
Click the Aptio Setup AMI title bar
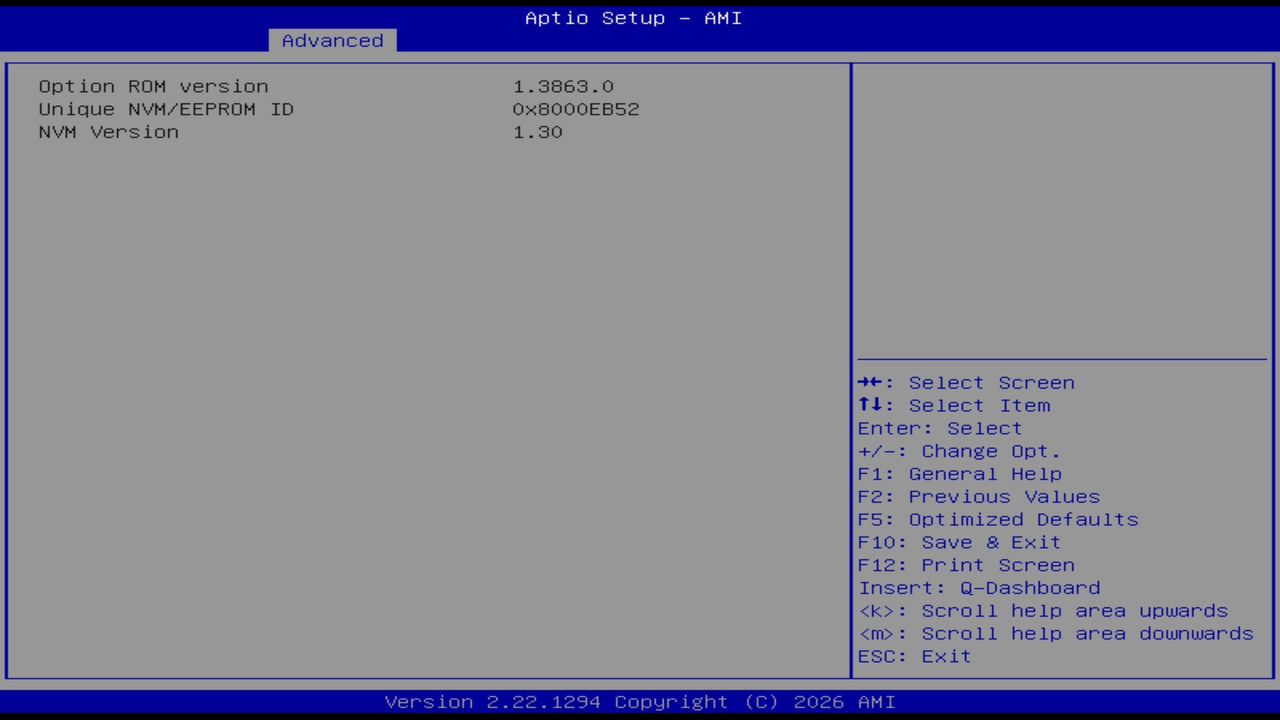[633, 18]
